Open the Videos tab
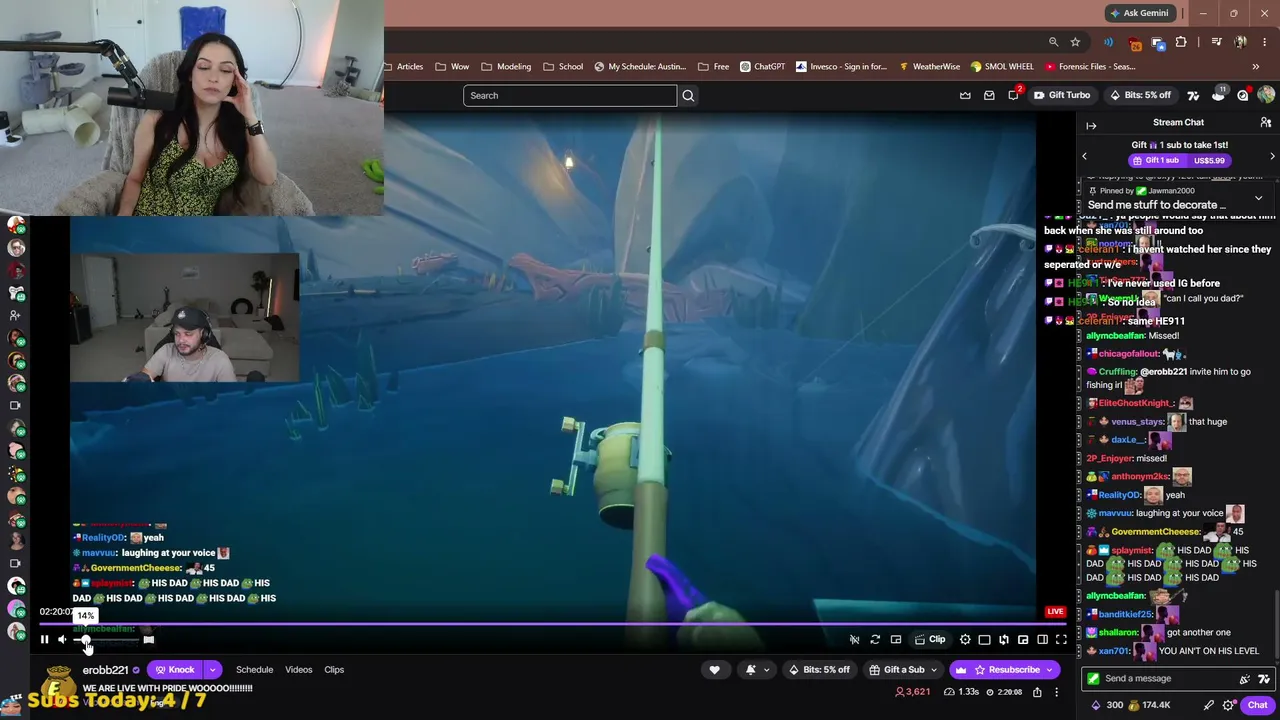The image size is (1280, 720). pyautogui.click(x=299, y=670)
